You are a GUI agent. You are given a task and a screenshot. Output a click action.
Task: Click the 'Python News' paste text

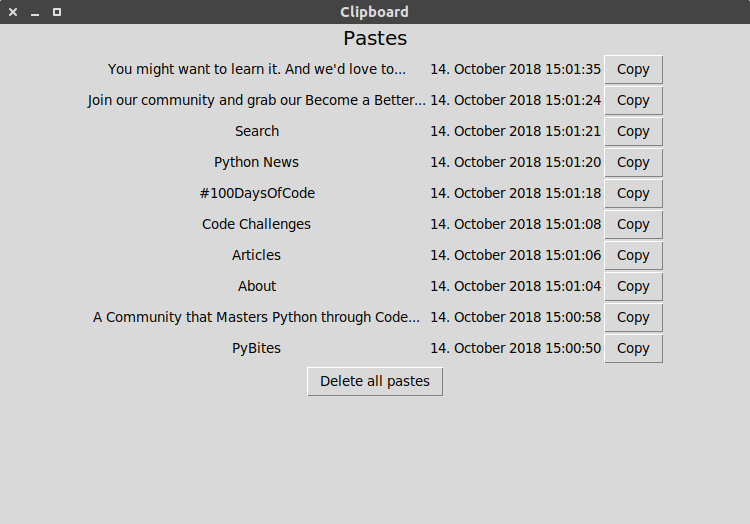[x=257, y=163]
